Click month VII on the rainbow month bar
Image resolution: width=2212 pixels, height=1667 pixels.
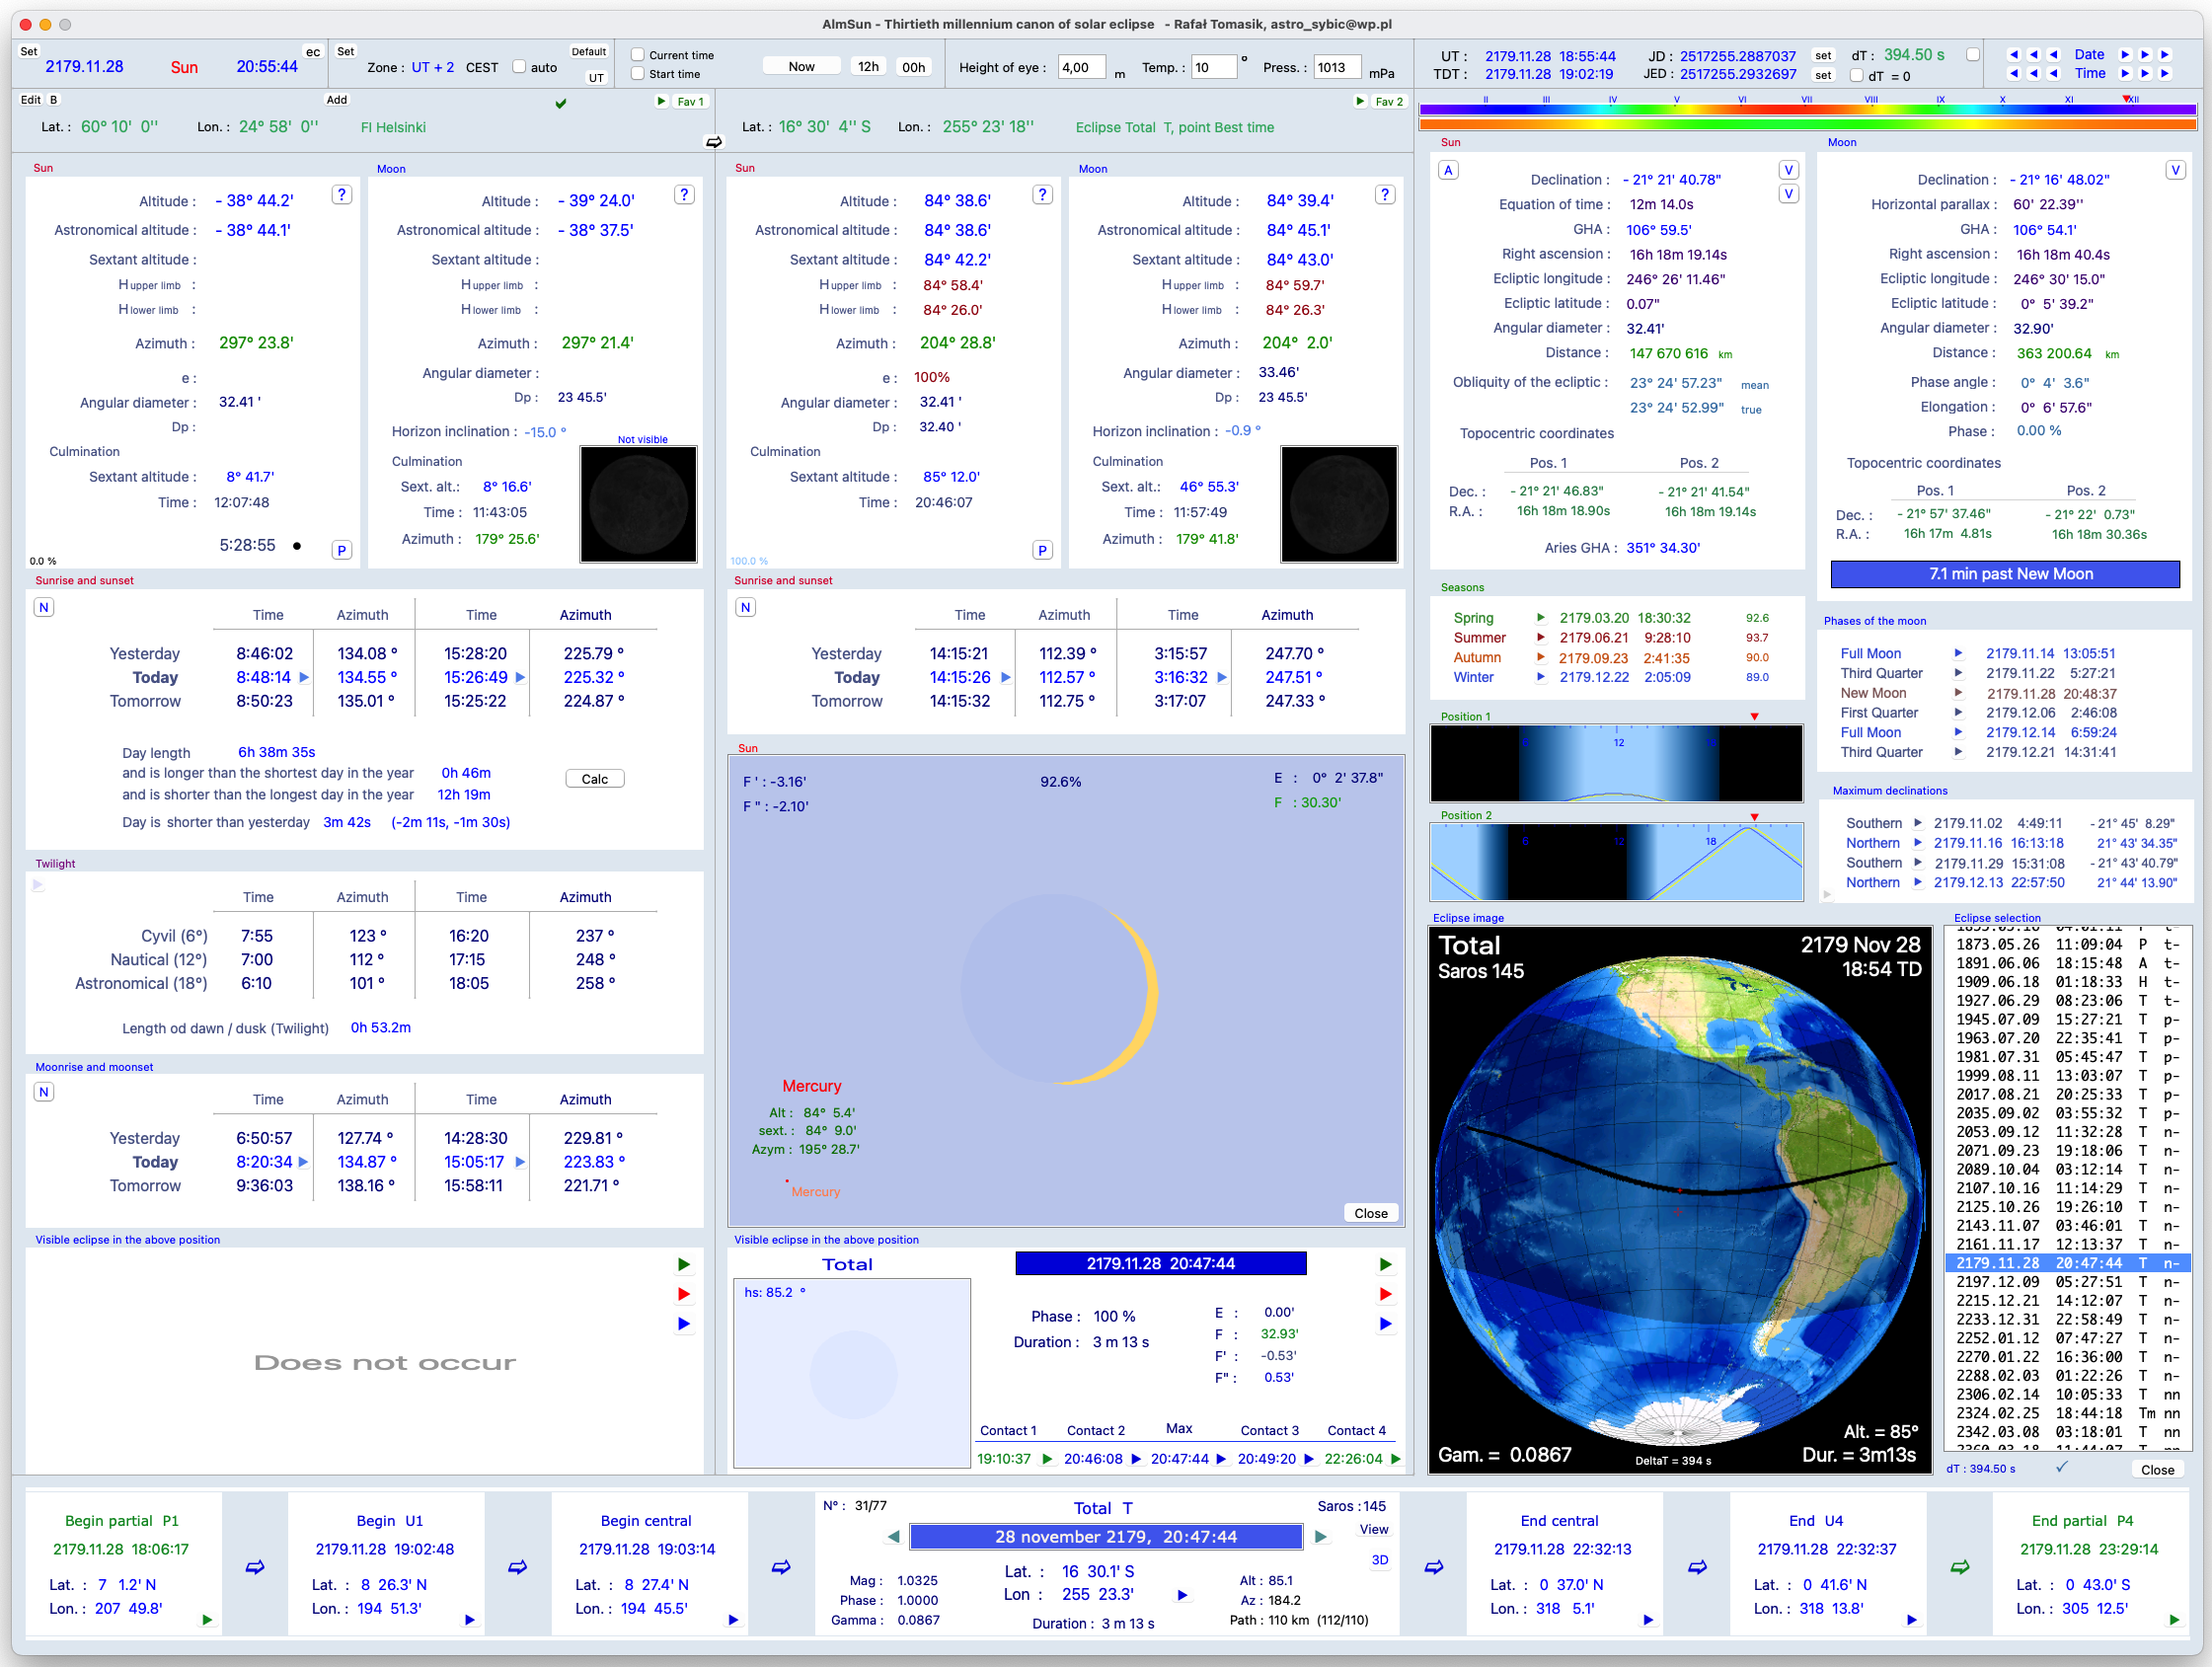point(1806,100)
